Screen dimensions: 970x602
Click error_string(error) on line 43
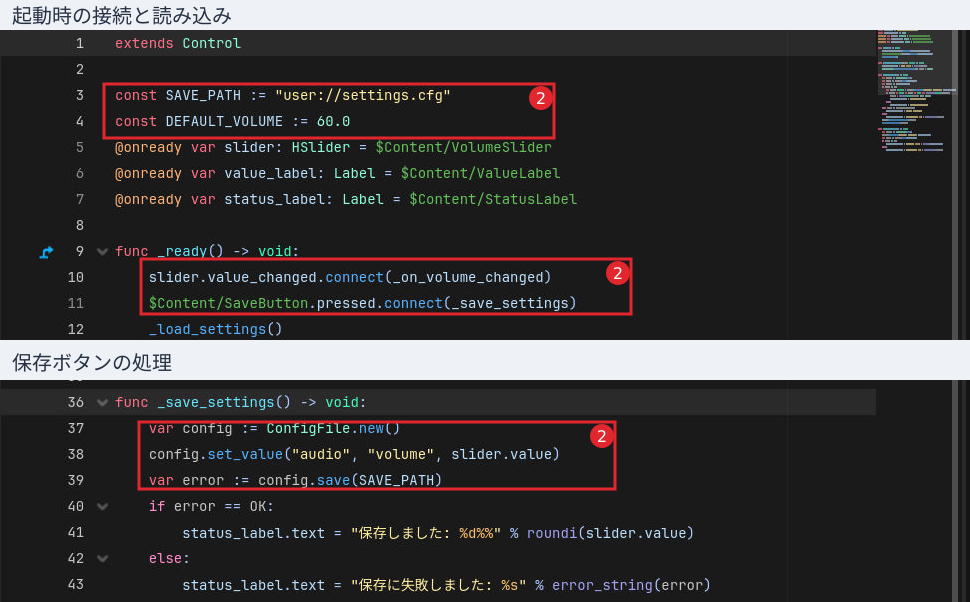click(x=632, y=585)
